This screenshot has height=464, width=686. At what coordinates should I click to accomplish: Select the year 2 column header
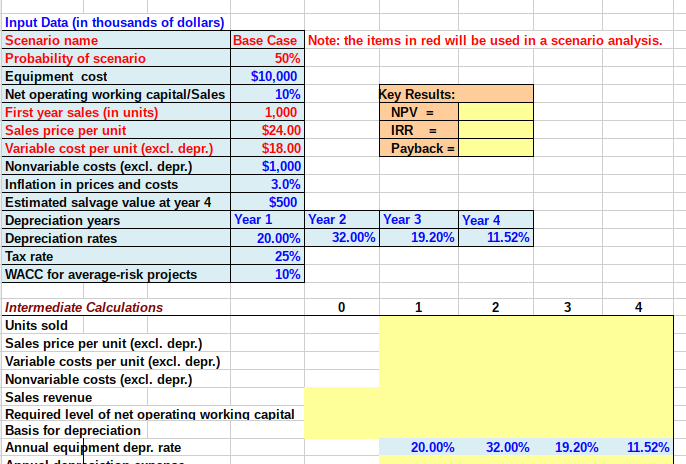pyautogui.click(x=495, y=307)
